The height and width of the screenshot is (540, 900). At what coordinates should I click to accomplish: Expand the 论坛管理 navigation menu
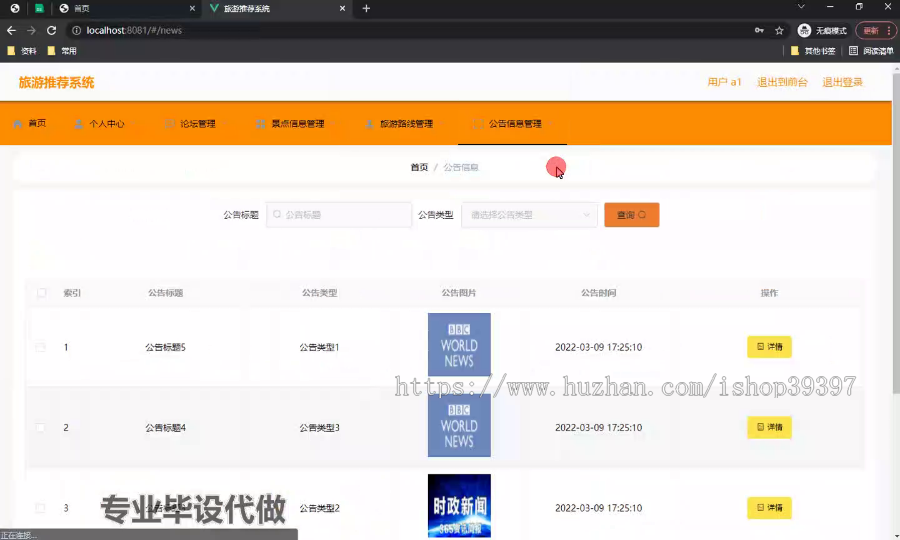197,123
